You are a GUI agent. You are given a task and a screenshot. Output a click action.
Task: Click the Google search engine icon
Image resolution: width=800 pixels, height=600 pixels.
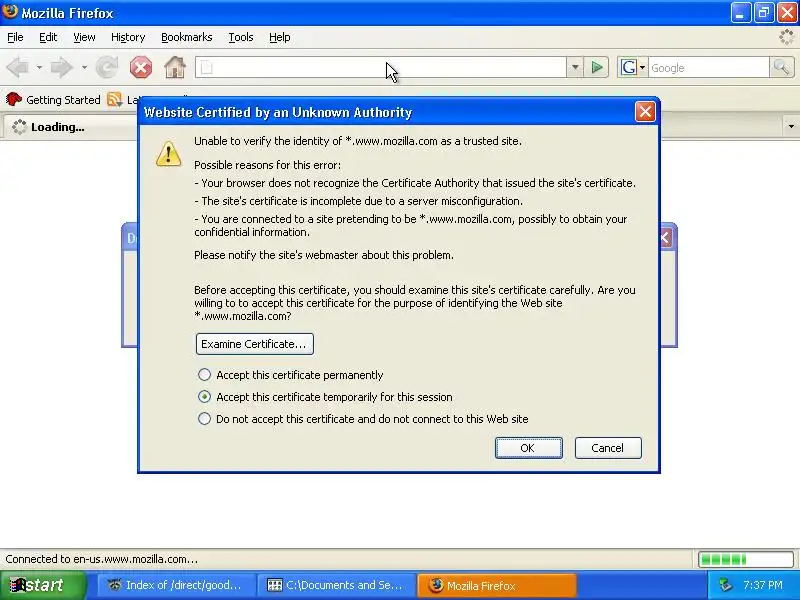click(x=629, y=67)
